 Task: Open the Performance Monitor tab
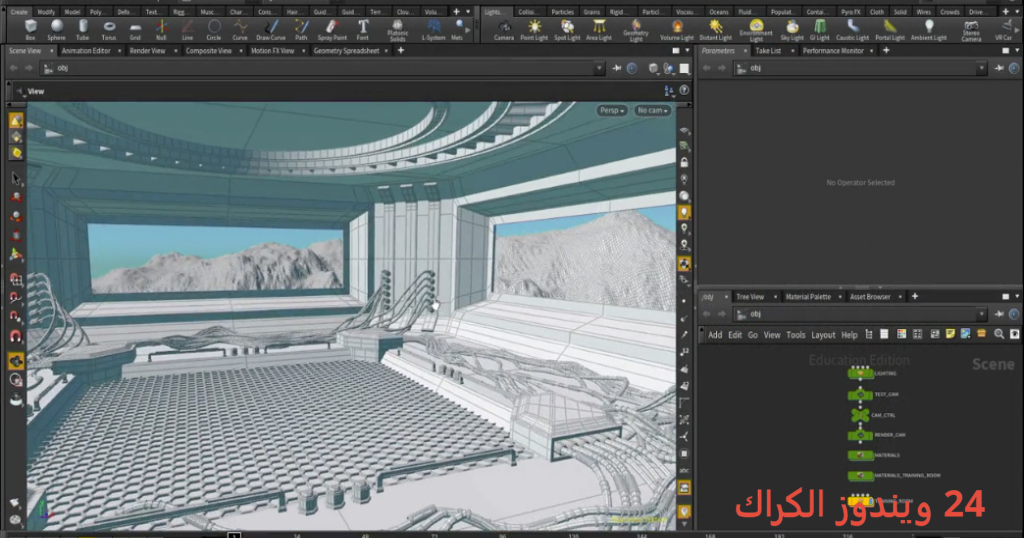pyautogui.click(x=833, y=50)
